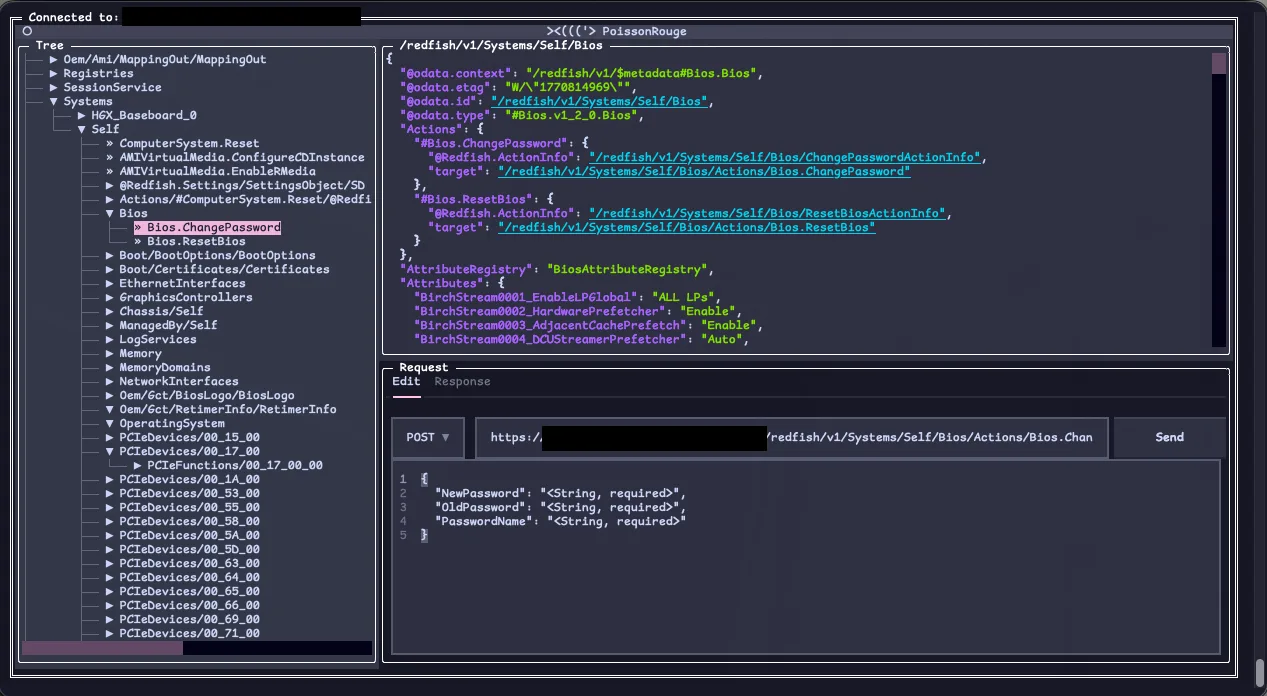Select the Bios.ChangePassword action in the tree

point(207,227)
